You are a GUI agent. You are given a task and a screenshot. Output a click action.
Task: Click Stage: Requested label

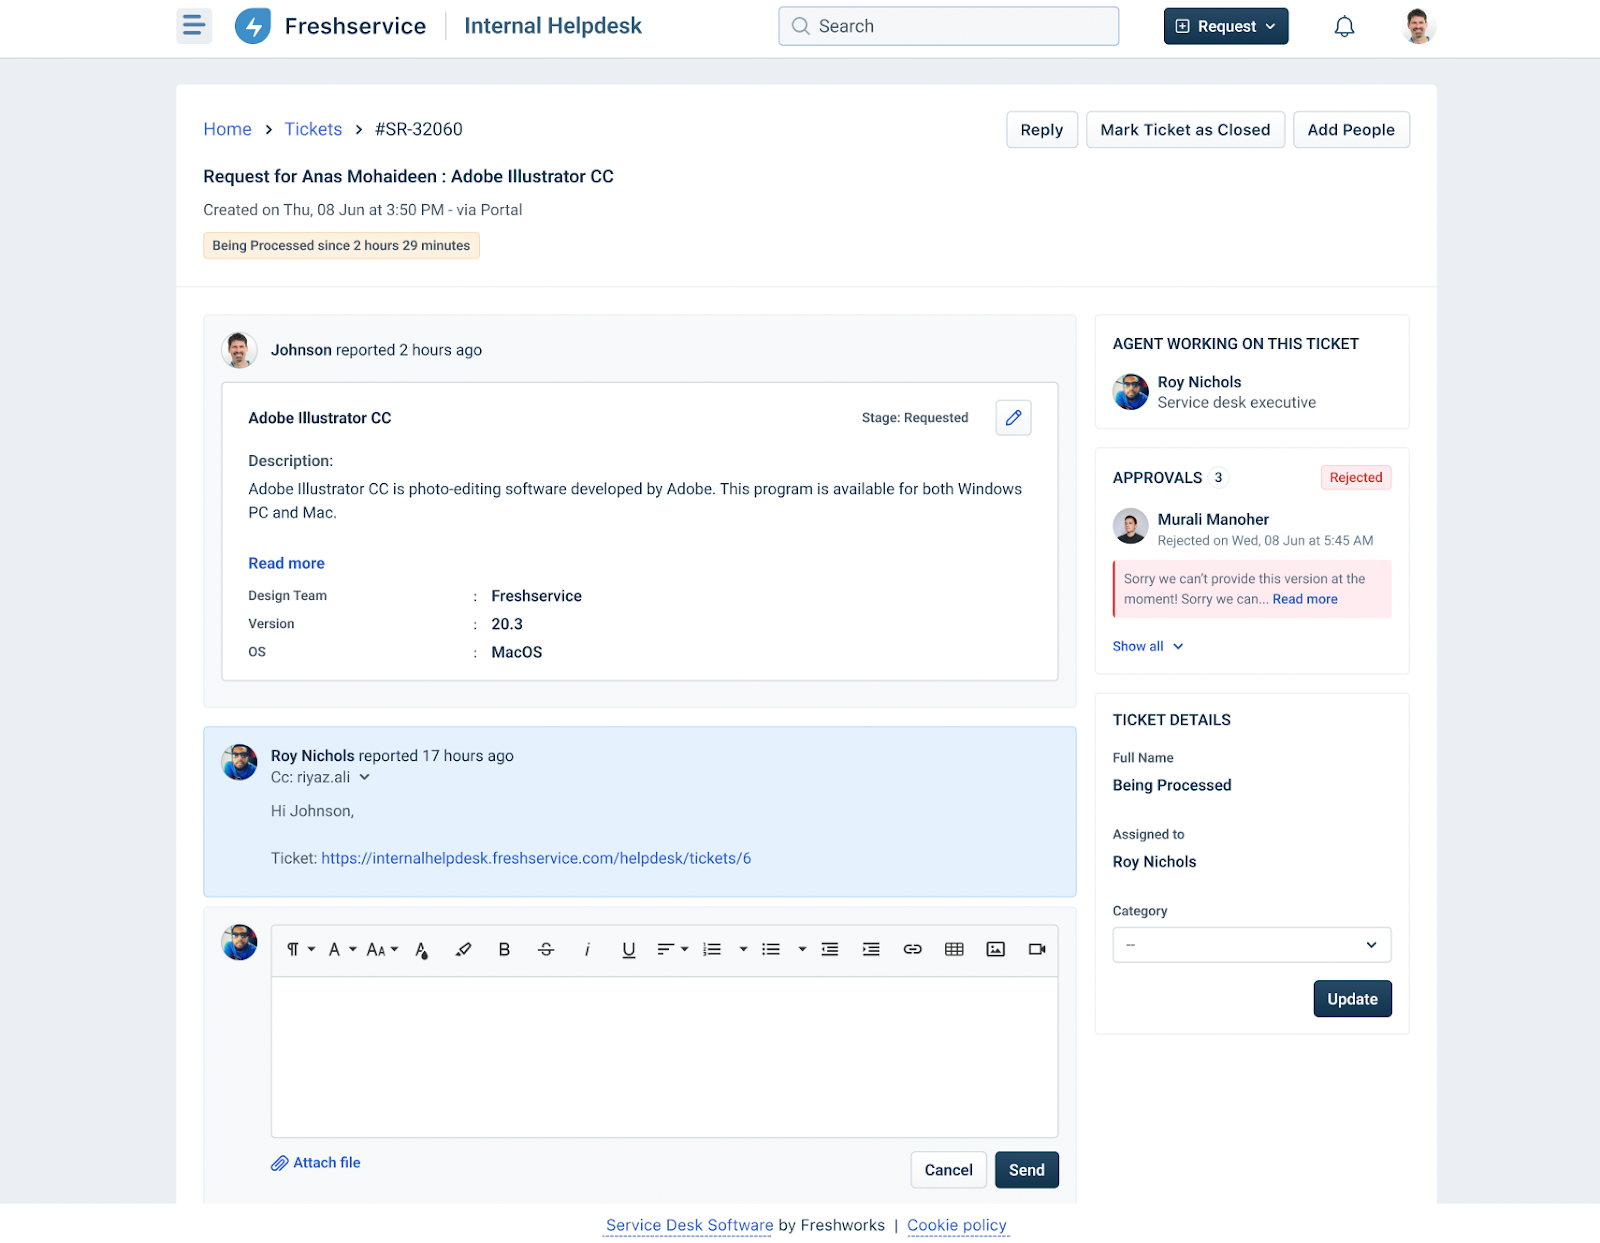point(915,418)
